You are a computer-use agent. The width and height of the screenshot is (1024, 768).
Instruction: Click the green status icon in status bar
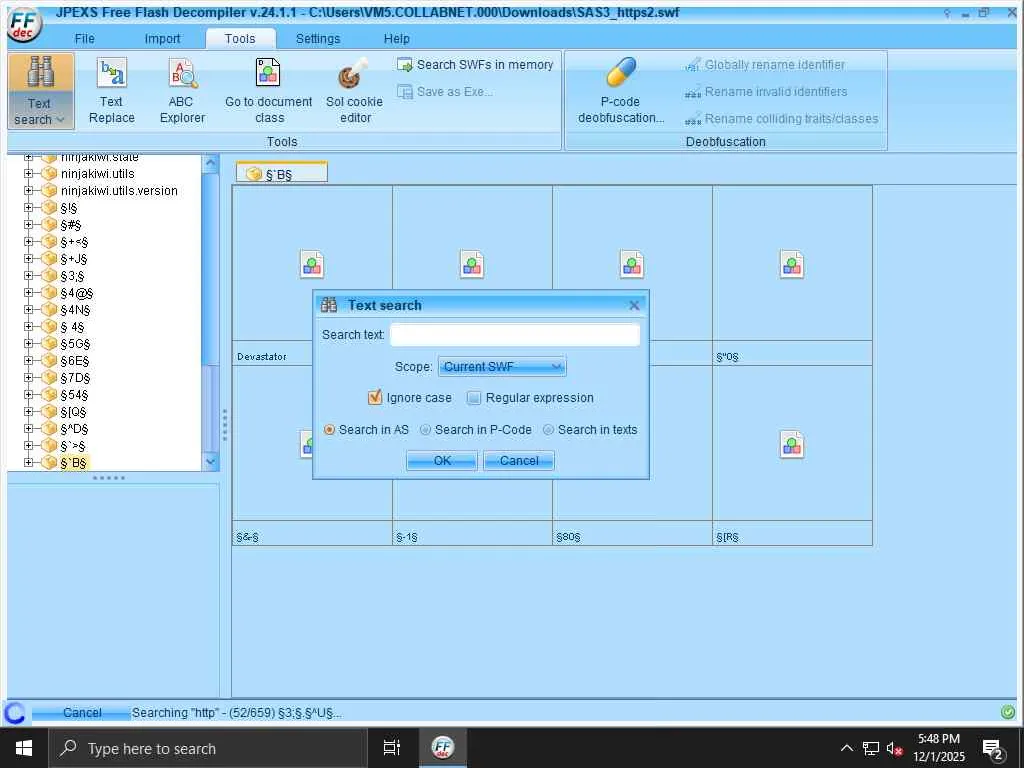(x=1008, y=712)
